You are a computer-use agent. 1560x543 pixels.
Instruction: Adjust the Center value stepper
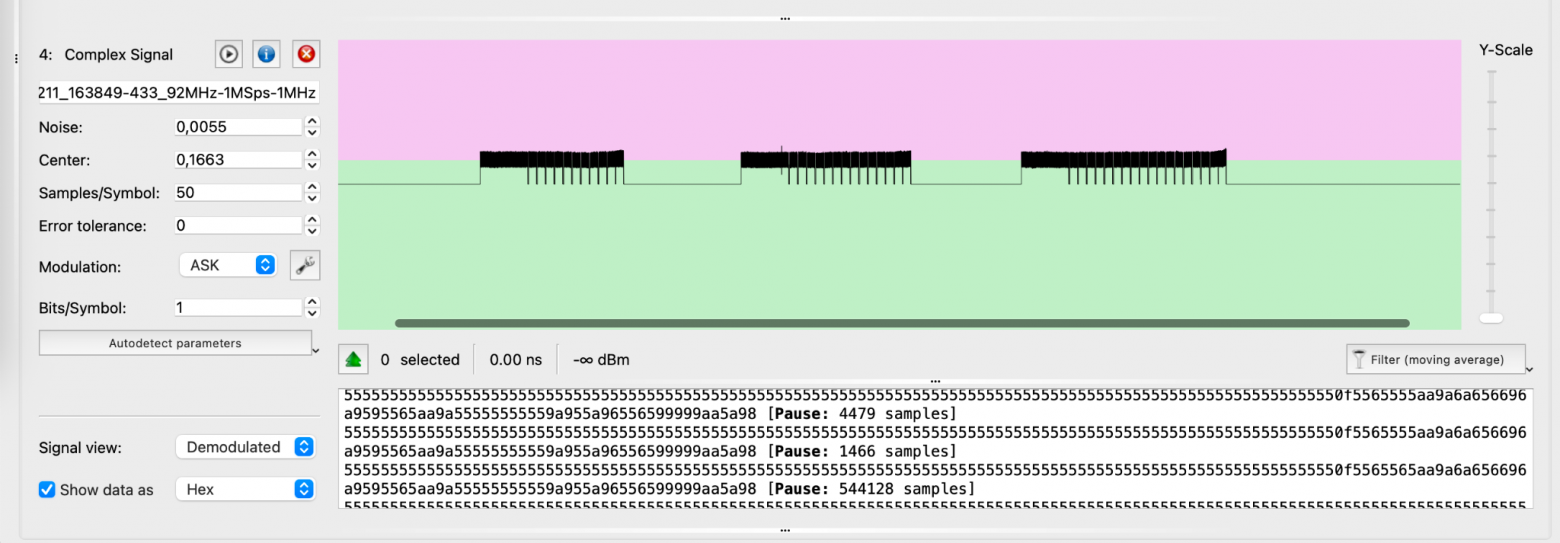tap(312, 160)
